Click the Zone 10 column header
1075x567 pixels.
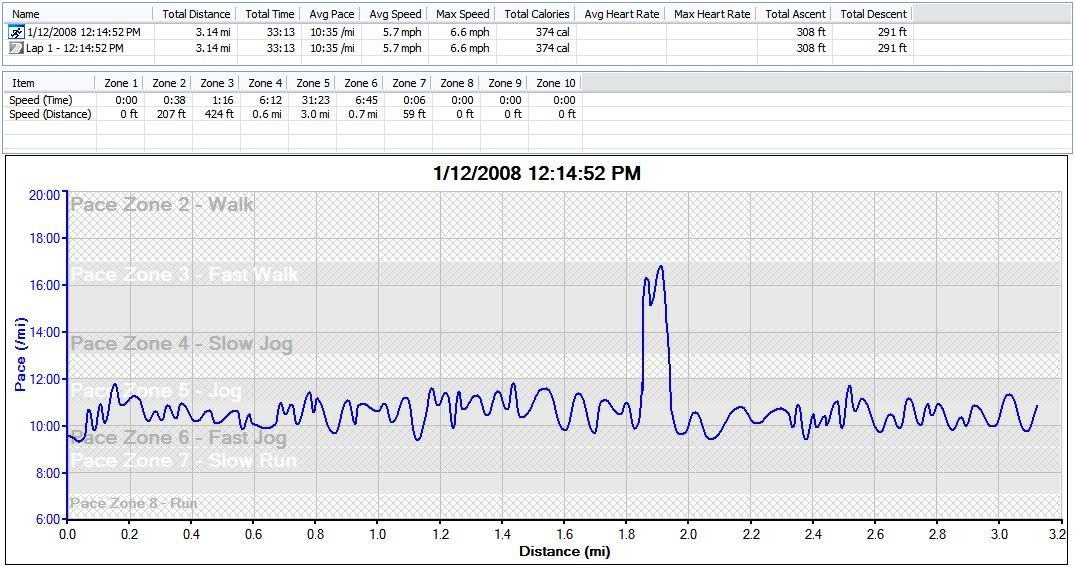tap(556, 83)
